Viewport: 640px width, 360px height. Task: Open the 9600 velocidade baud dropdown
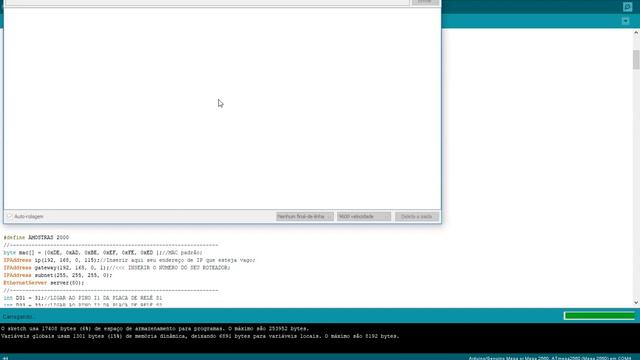(x=364, y=216)
